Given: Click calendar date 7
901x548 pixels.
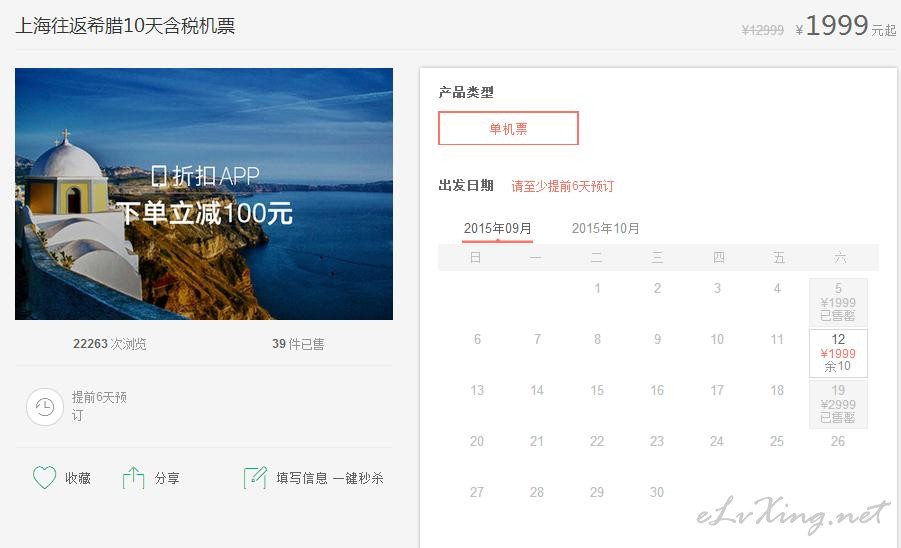Looking at the screenshot, I should tap(537, 339).
